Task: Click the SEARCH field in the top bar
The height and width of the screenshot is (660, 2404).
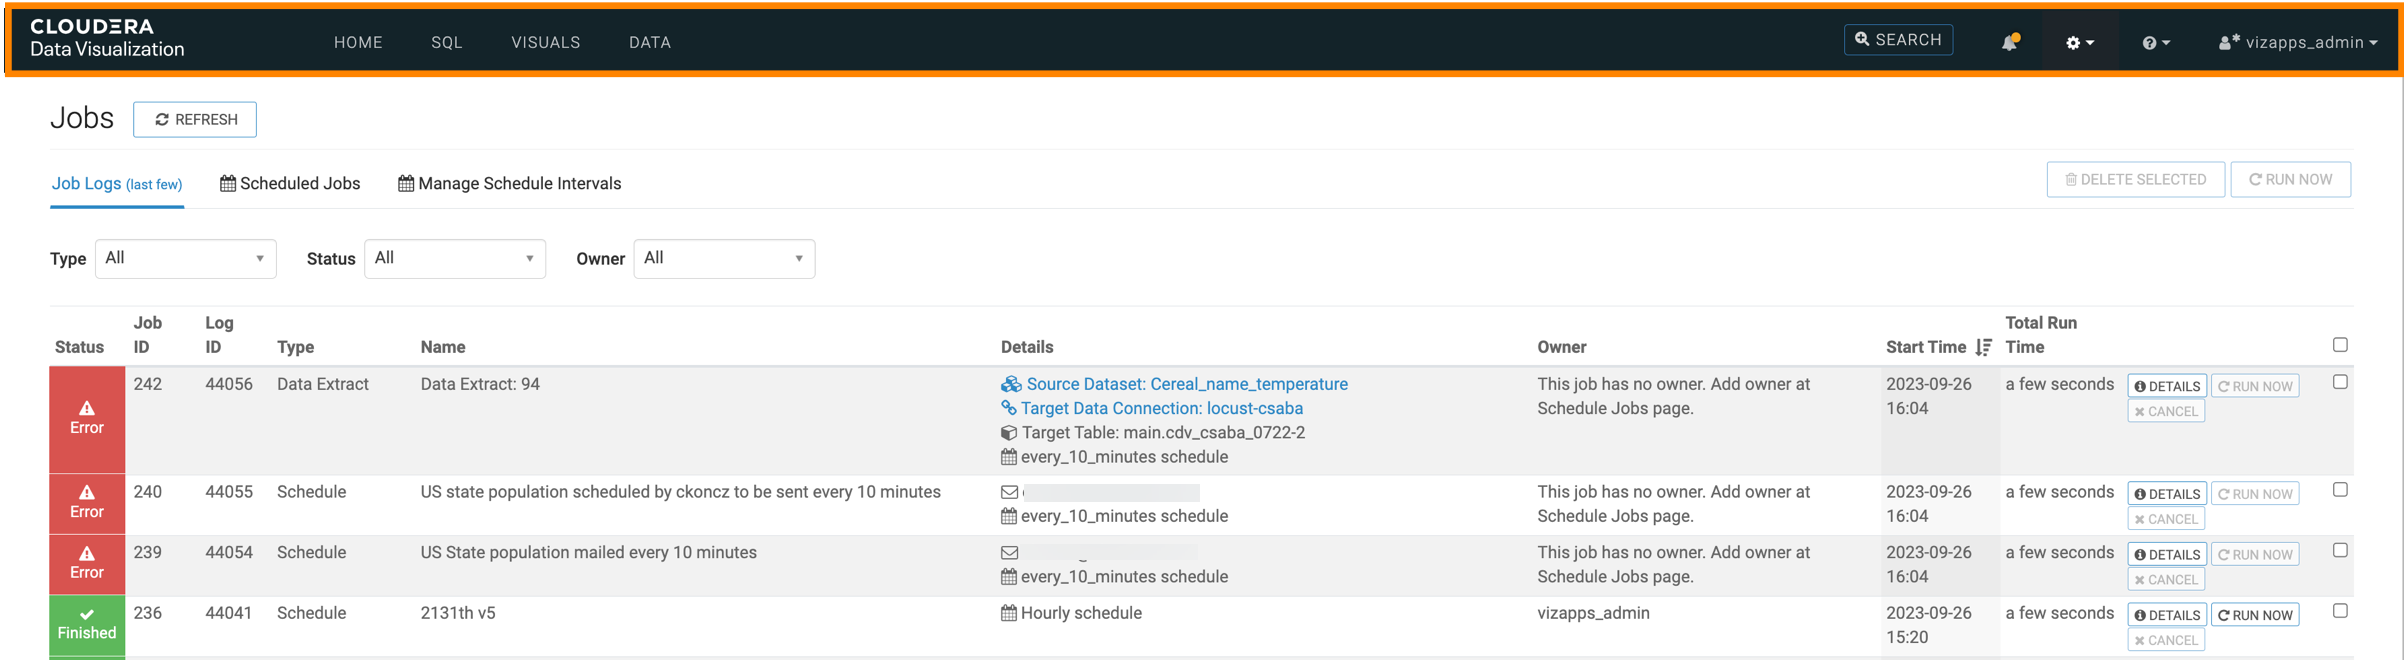Action: click(1898, 40)
